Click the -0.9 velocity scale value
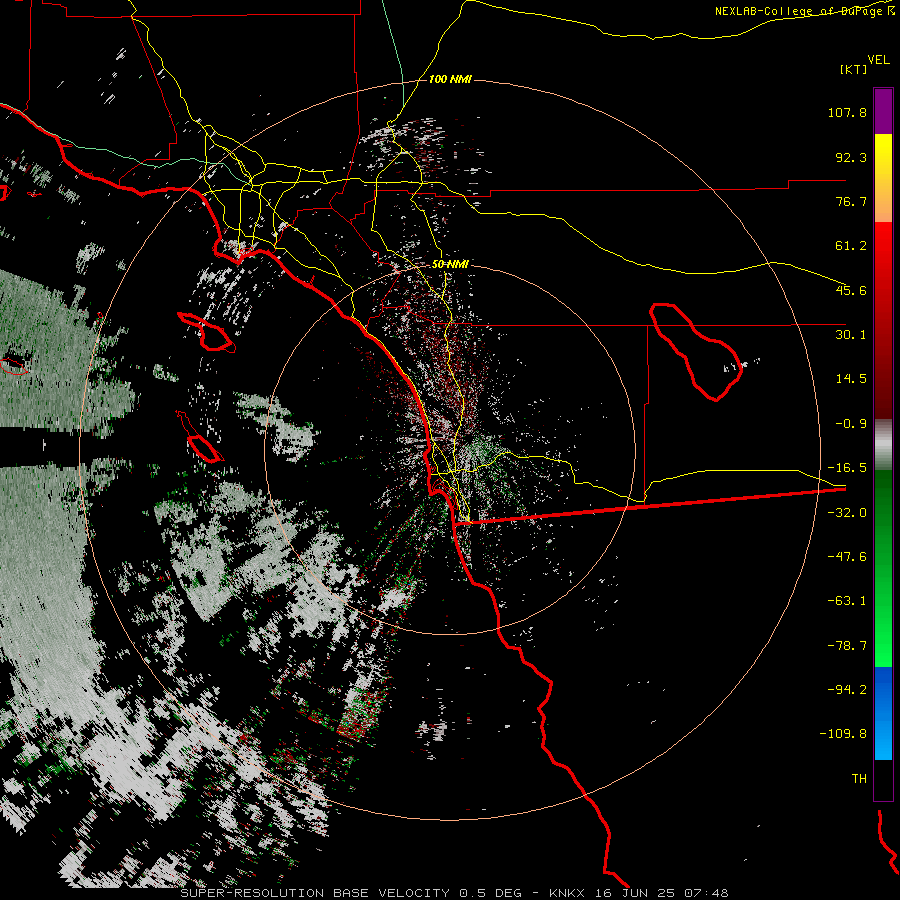 [x=851, y=424]
